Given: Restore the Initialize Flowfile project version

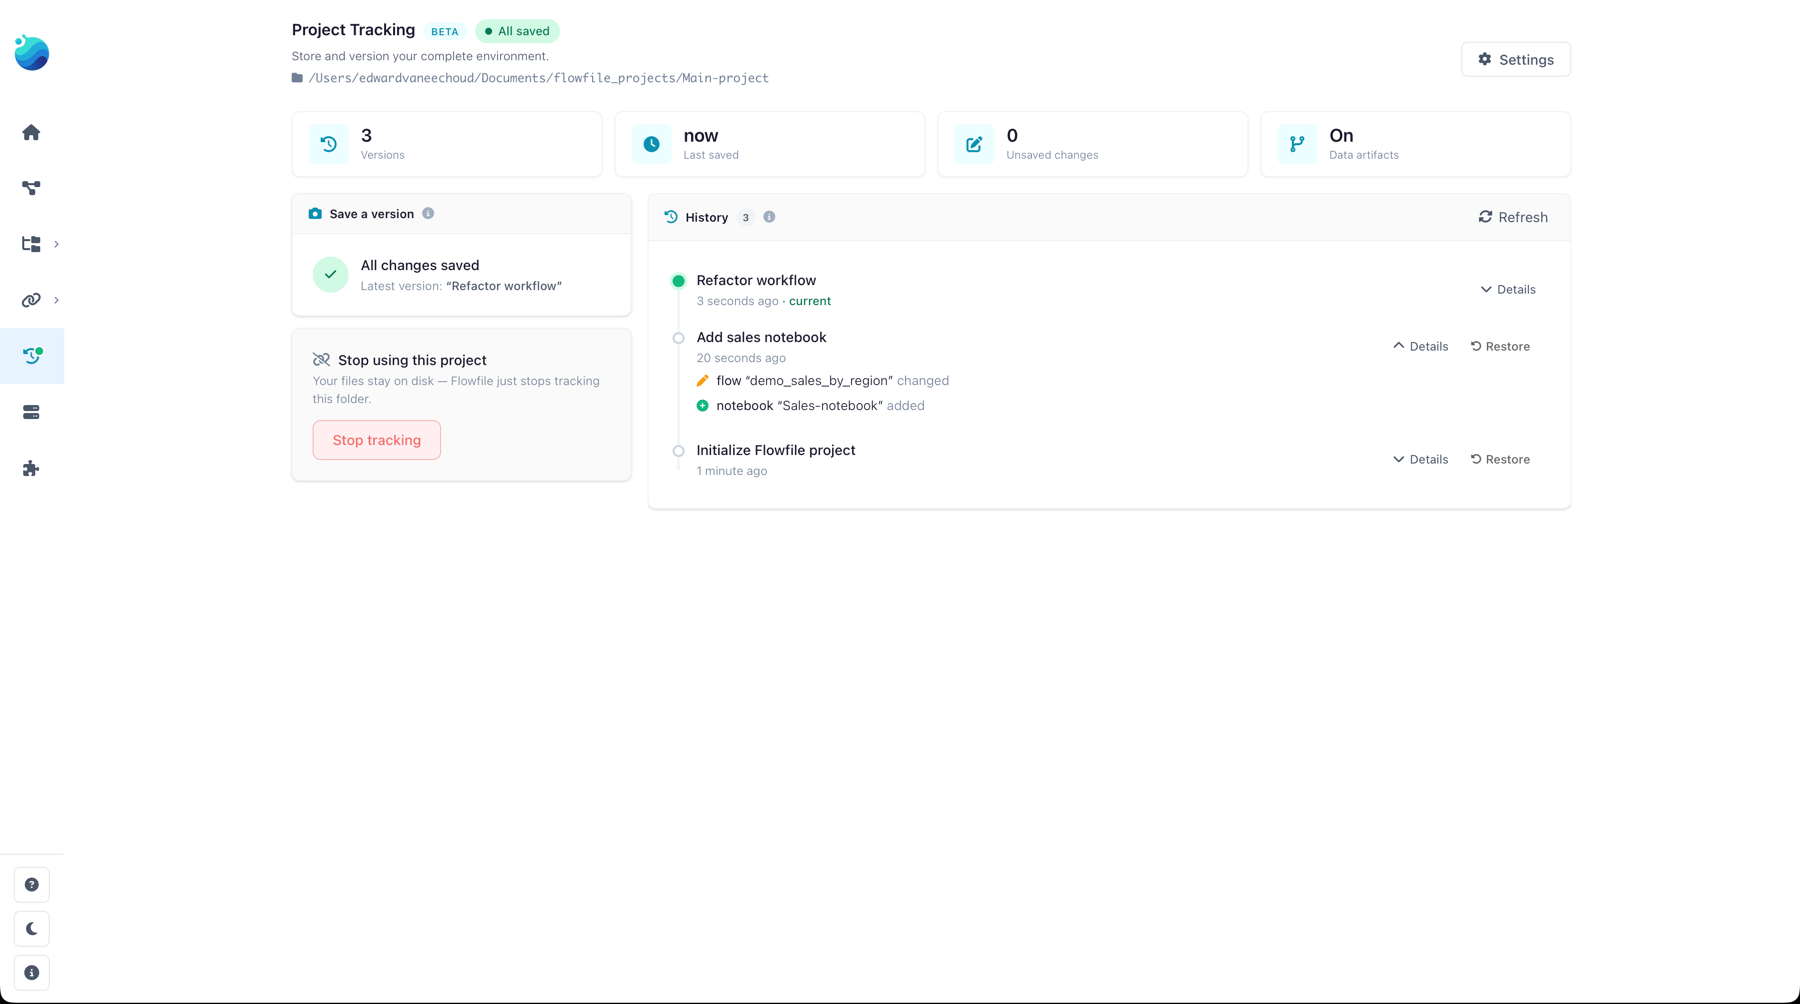Looking at the screenshot, I should [x=1500, y=460].
